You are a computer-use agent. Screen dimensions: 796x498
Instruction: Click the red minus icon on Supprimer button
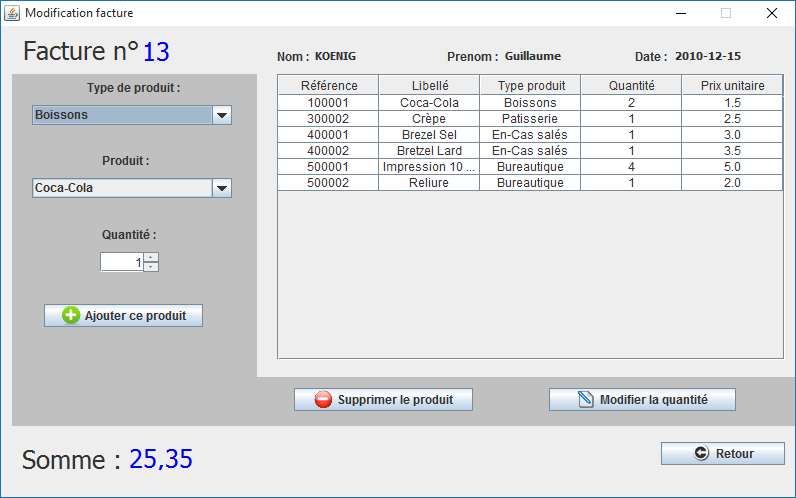(323, 400)
